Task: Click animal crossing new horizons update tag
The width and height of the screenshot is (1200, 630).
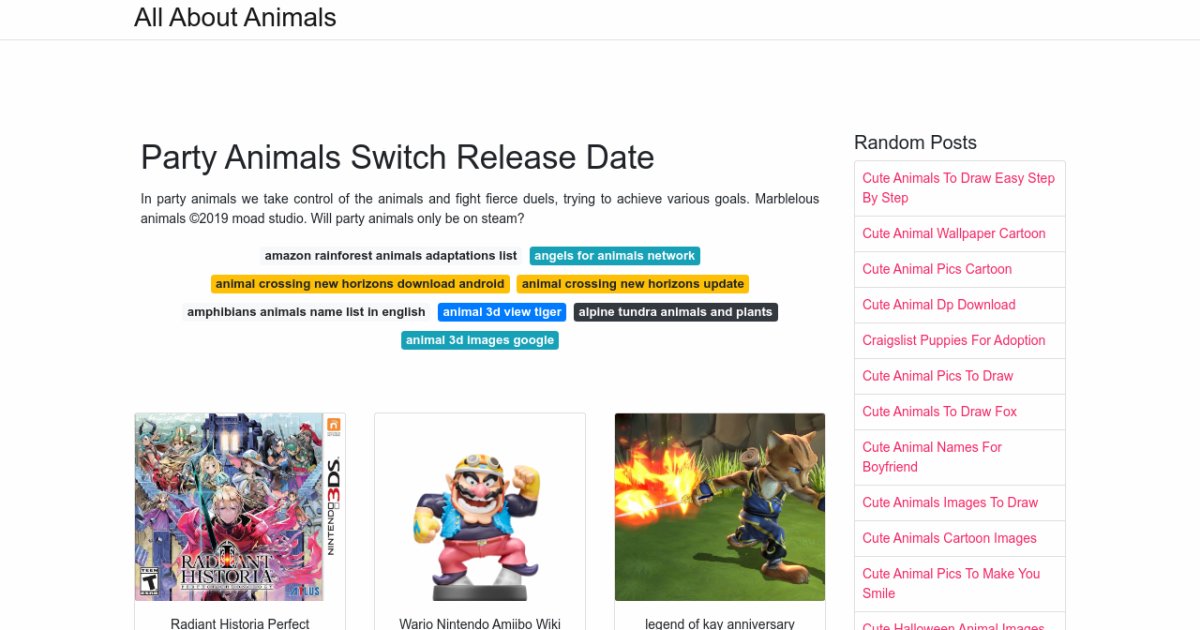Action: click(633, 284)
